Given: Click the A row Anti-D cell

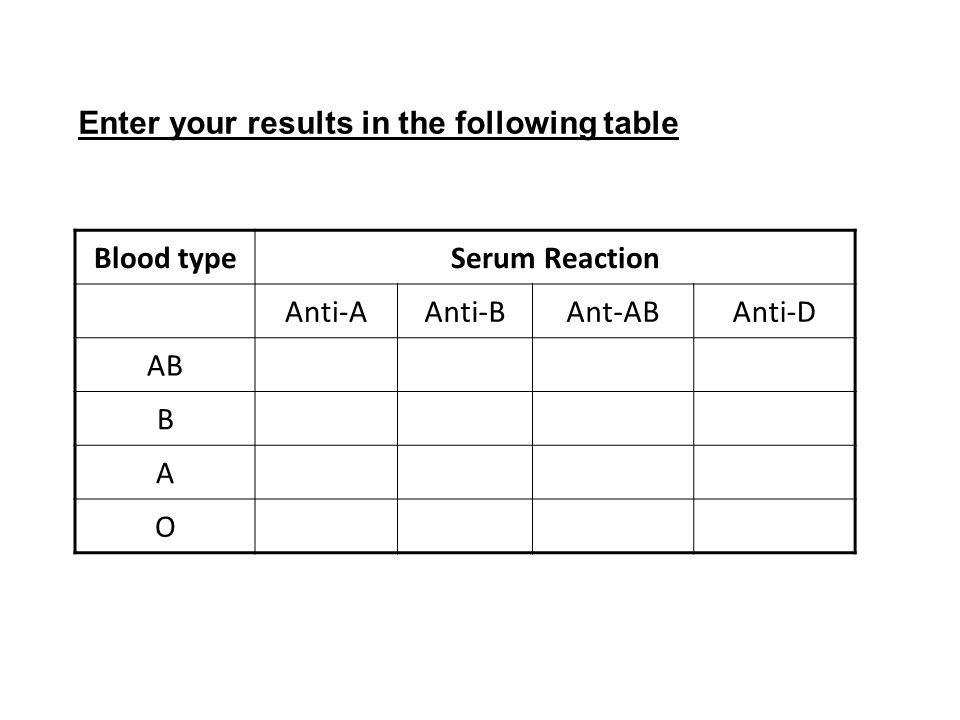Looking at the screenshot, I should (x=774, y=473).
